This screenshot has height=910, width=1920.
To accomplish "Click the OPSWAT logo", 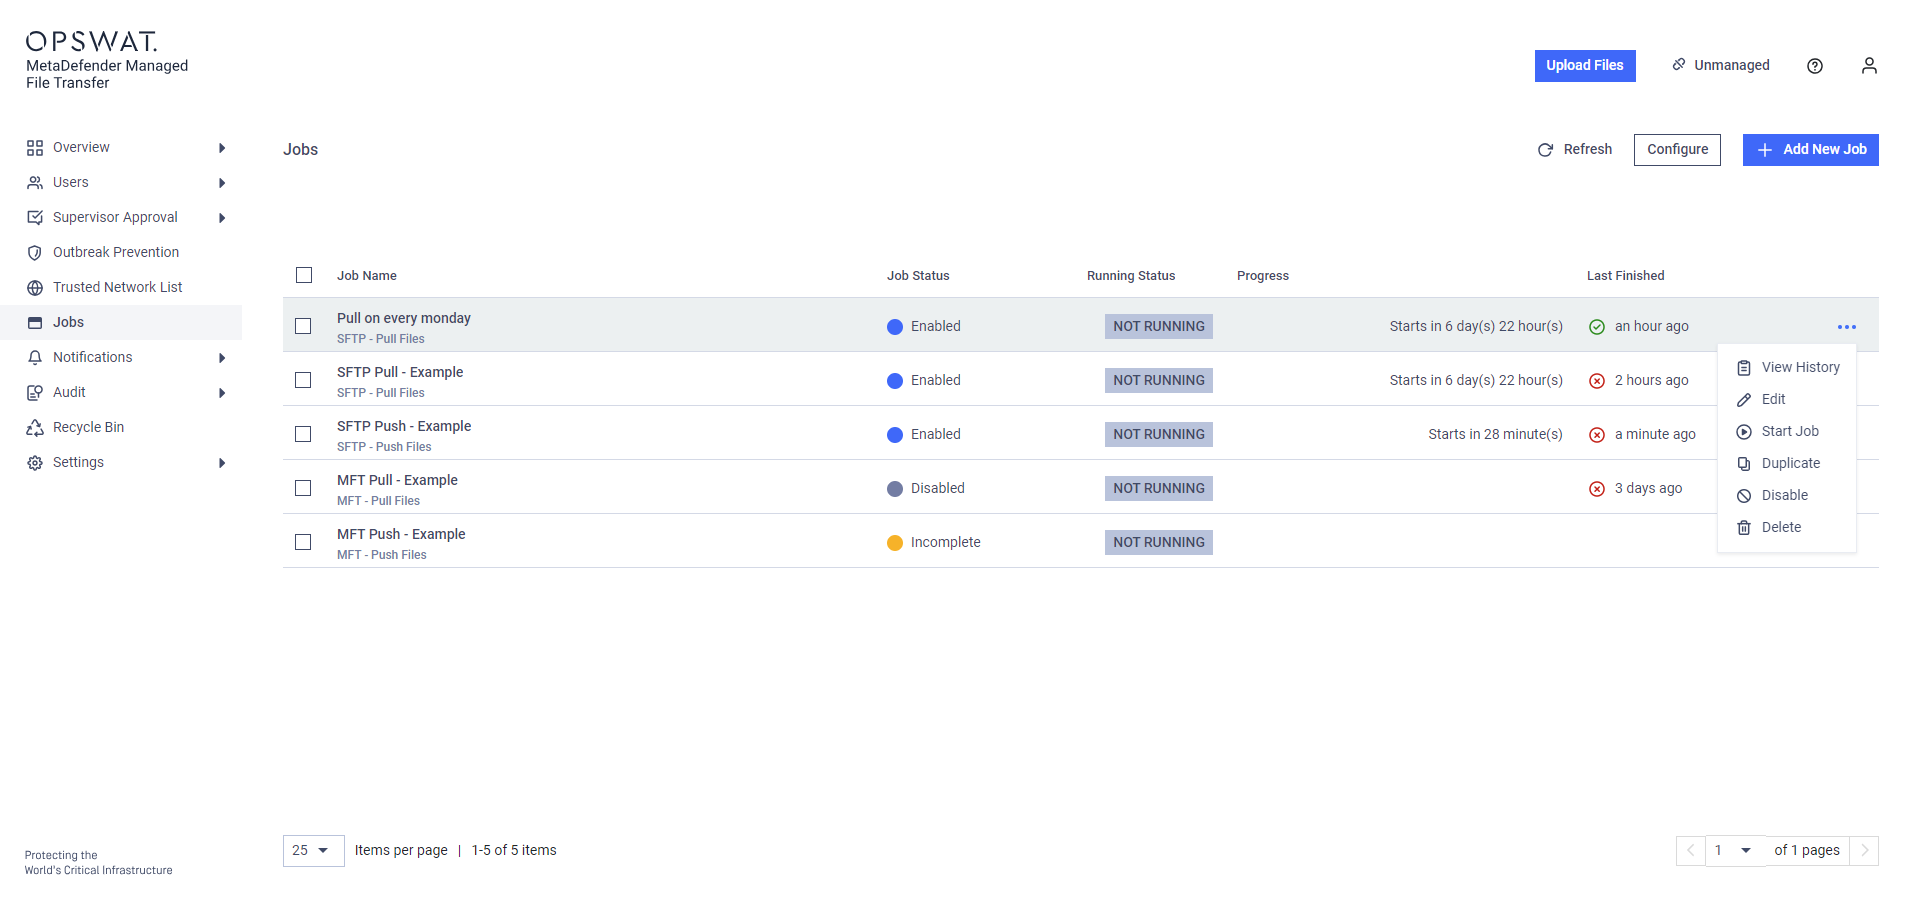I will coord(92,41).
